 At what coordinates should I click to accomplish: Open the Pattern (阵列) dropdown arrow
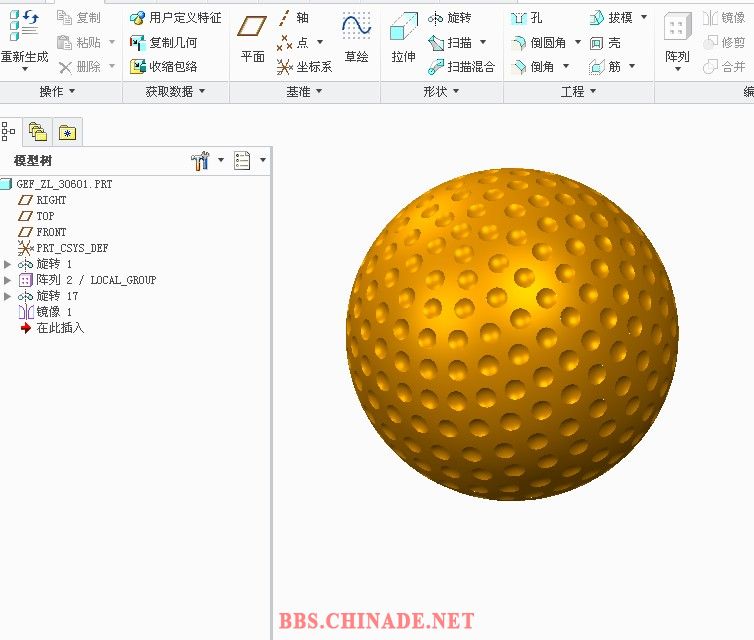click(x=678, y=69)
